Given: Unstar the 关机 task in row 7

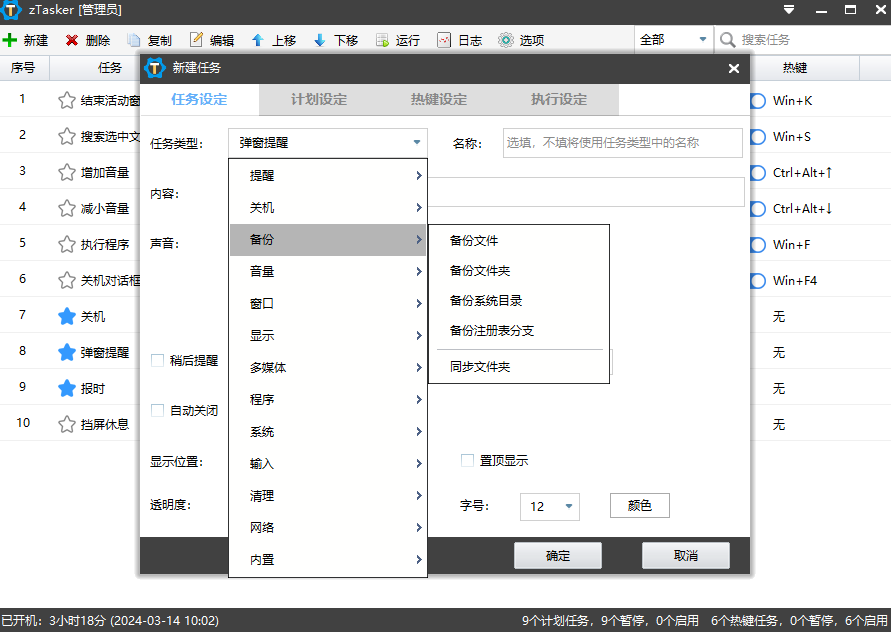Looking at the screenshot, I should click(66, 316).
